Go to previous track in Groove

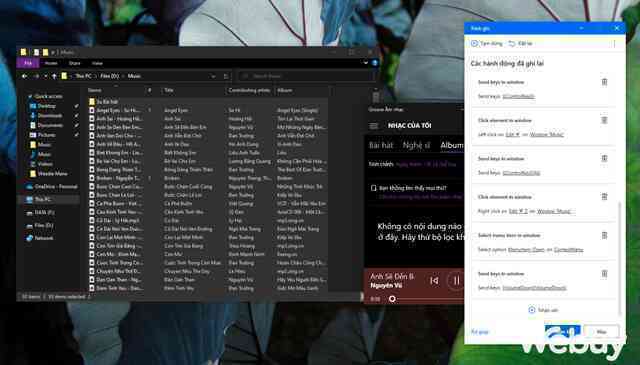pyautogui.click(x=434, y=280)
